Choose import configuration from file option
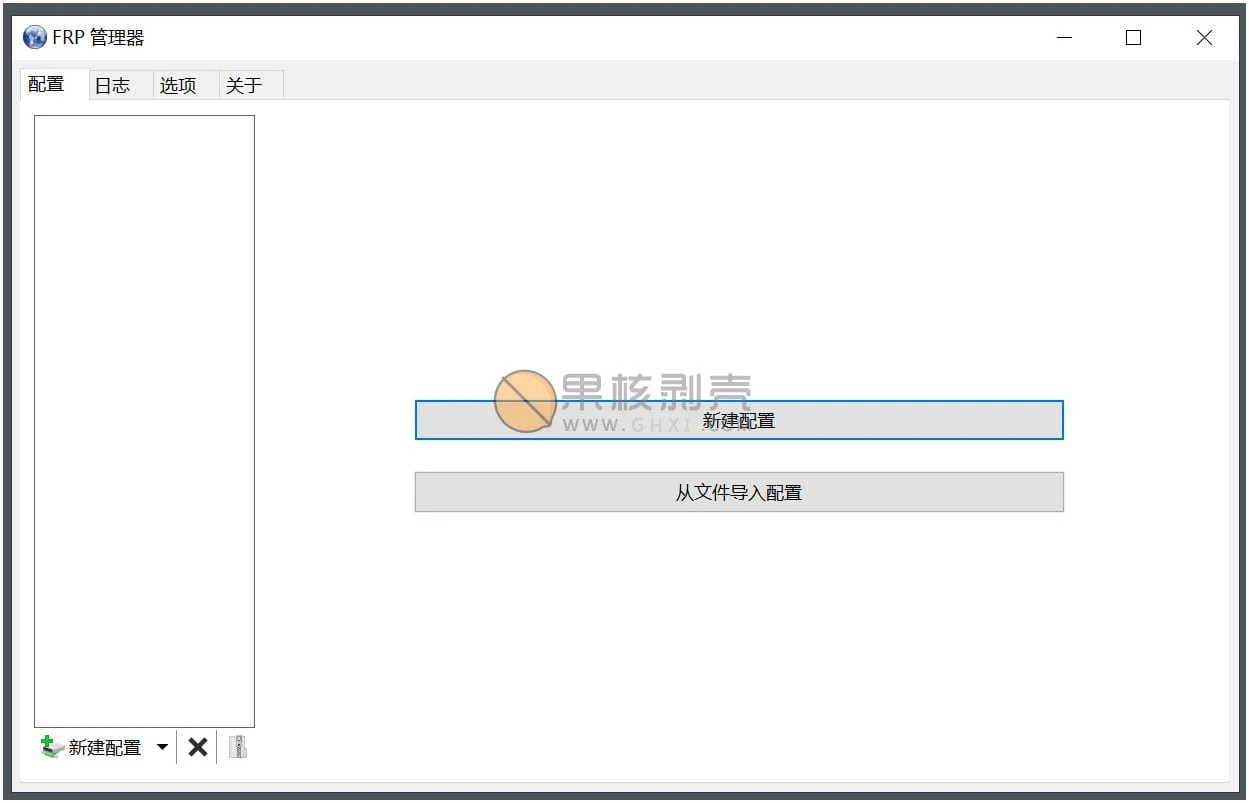Screen dimensions: 1249x803 739,491
